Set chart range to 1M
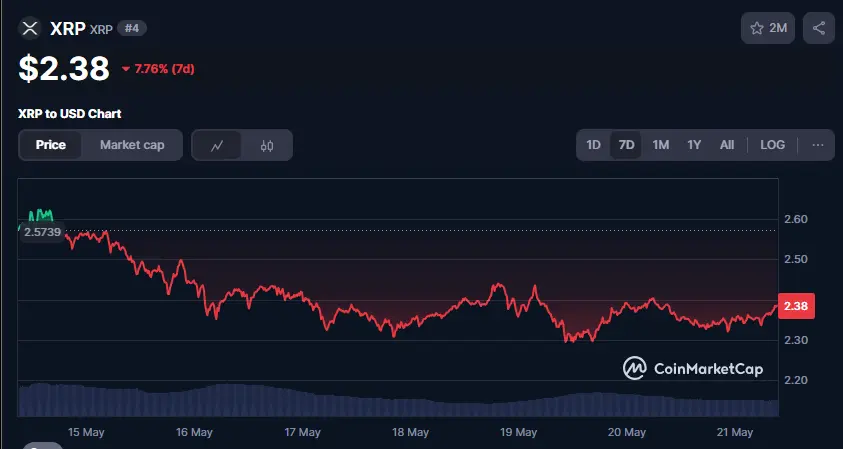This screenshot has height=449, width=843. point(661,145)
